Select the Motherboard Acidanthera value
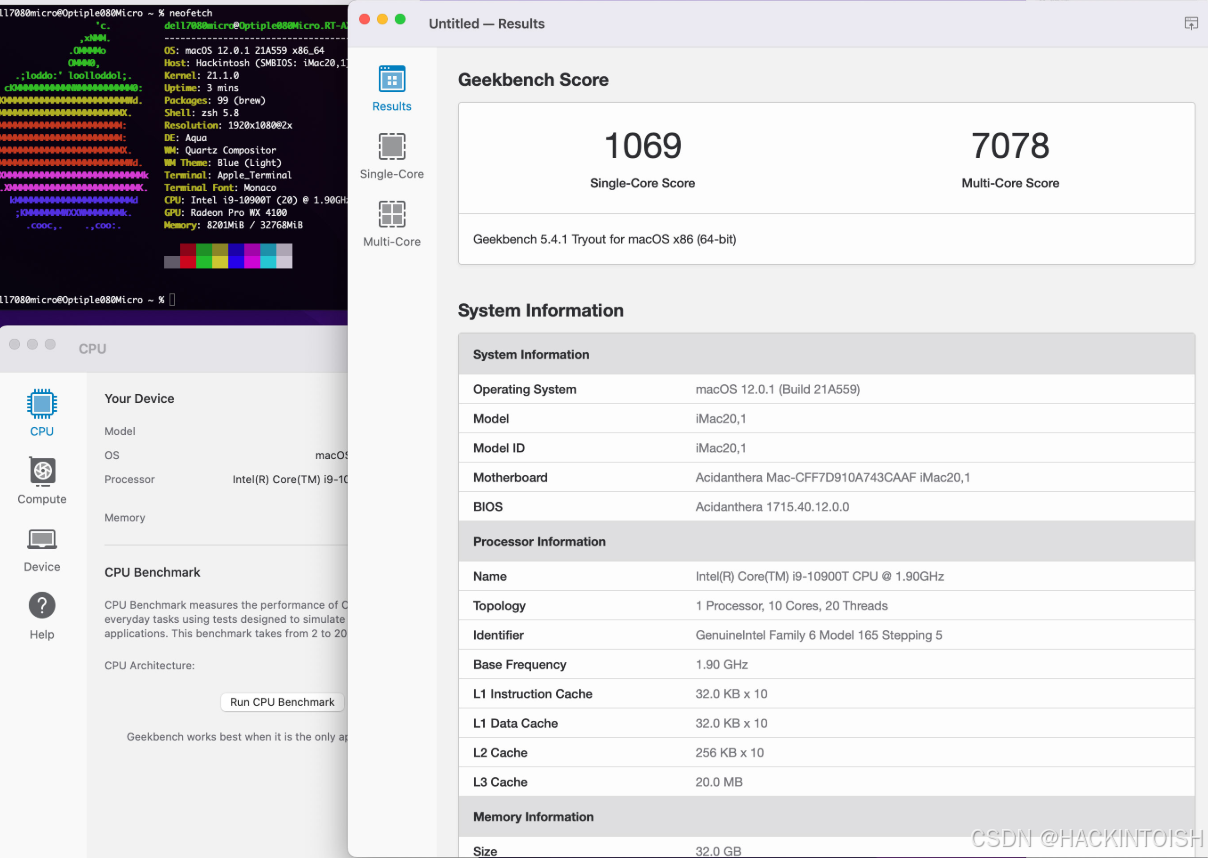1208x858 pixels. click(832, 478)
